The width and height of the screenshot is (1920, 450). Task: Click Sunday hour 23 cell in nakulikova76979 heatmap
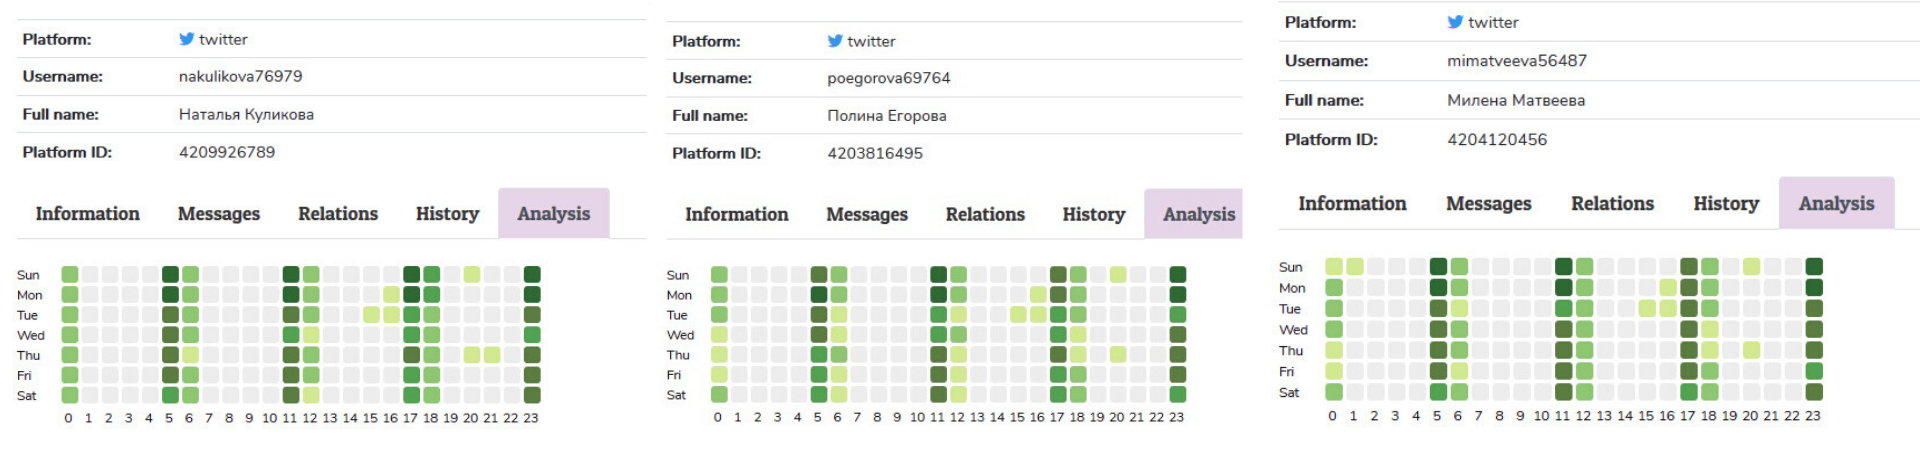pyautogui.click(x=532, y=274)
